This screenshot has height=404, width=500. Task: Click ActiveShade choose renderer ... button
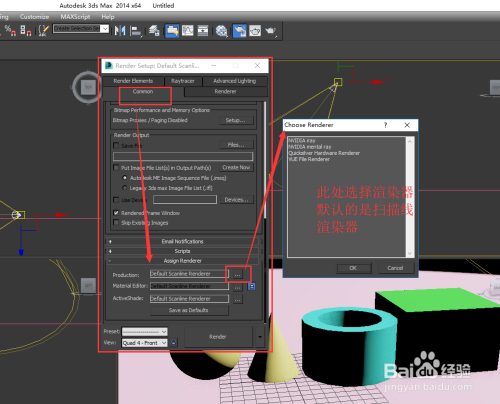click(x=237, y=299)
